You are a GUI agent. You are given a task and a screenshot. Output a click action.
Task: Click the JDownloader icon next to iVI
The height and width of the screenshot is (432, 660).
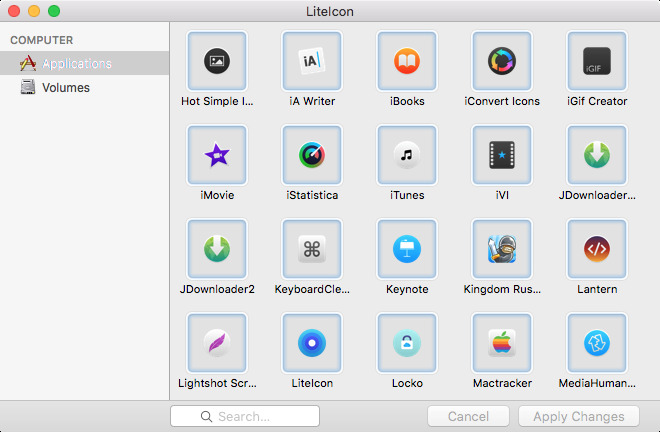click(x=597, y=155)
